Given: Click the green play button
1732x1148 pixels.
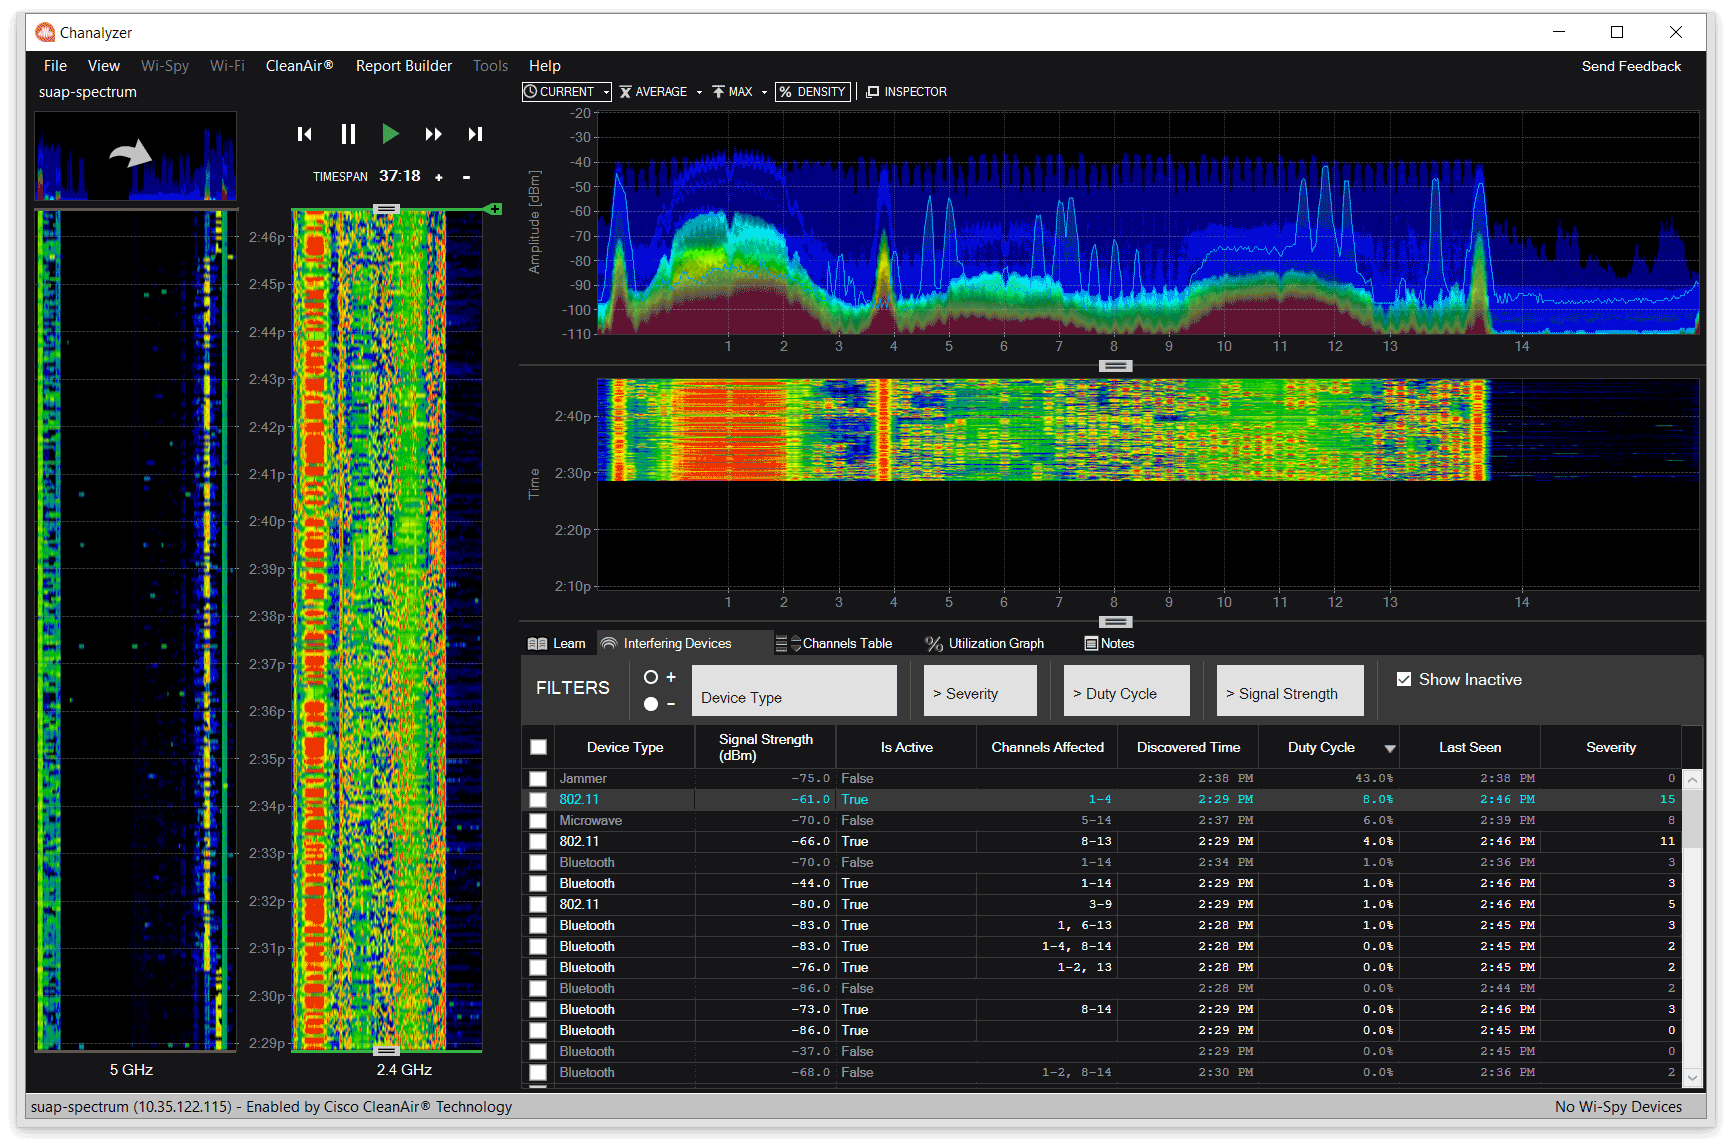Looking at the screenshot, I should tap(390, 134).
